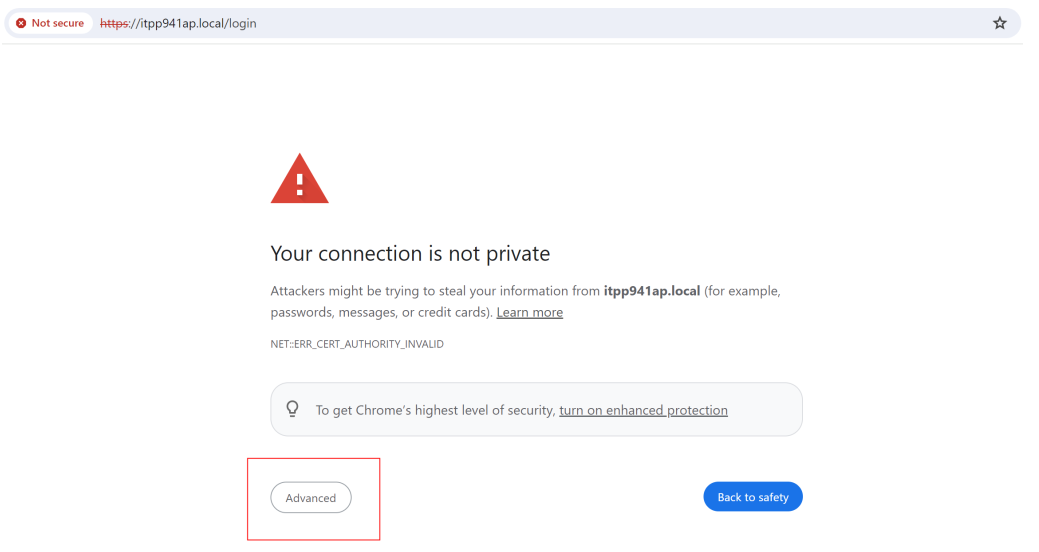This screenshot has width=1039, height=552.
Task: Click the lightbulb icon in the tip box
Action: [x=293, y=409]
